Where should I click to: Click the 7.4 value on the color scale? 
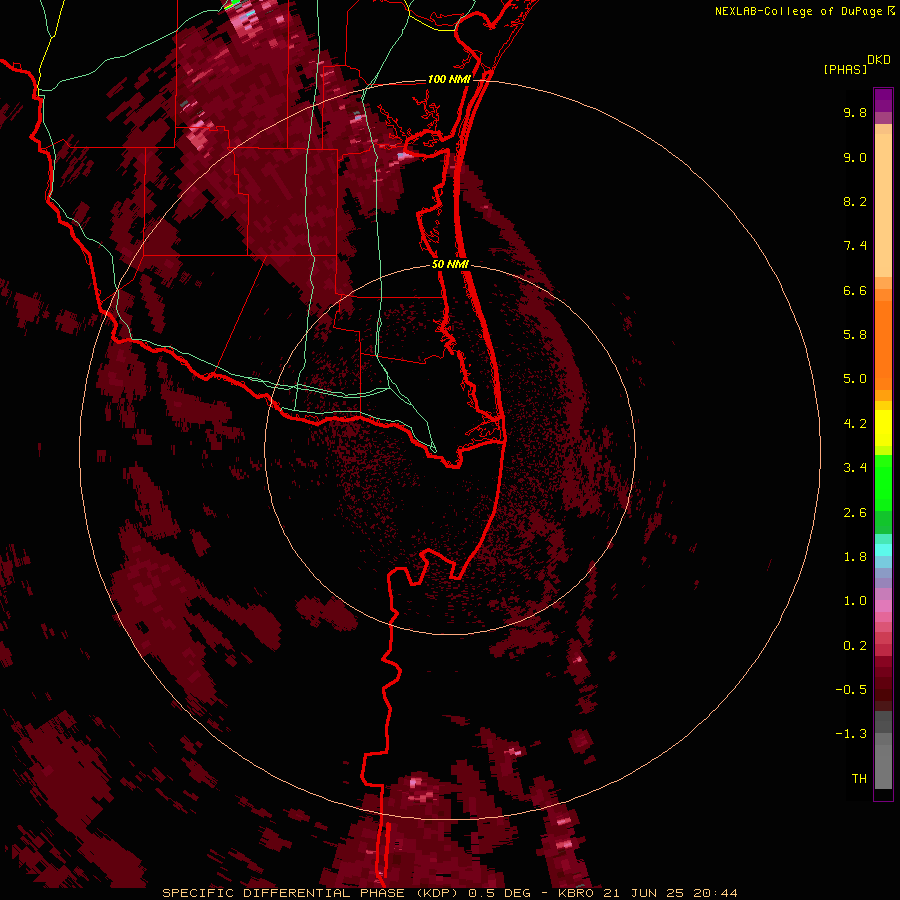[855, 246]
